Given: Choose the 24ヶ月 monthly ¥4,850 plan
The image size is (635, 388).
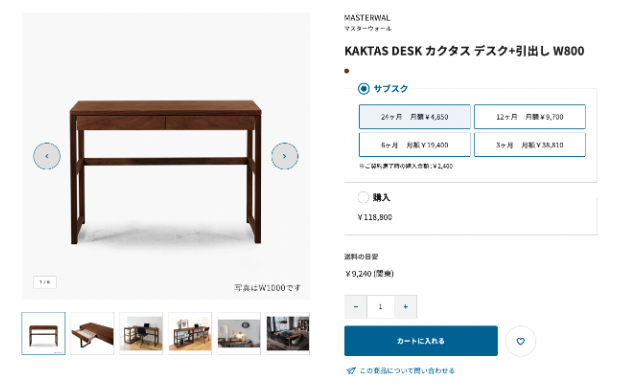Looking at the screenshot, I should [415, 117].
